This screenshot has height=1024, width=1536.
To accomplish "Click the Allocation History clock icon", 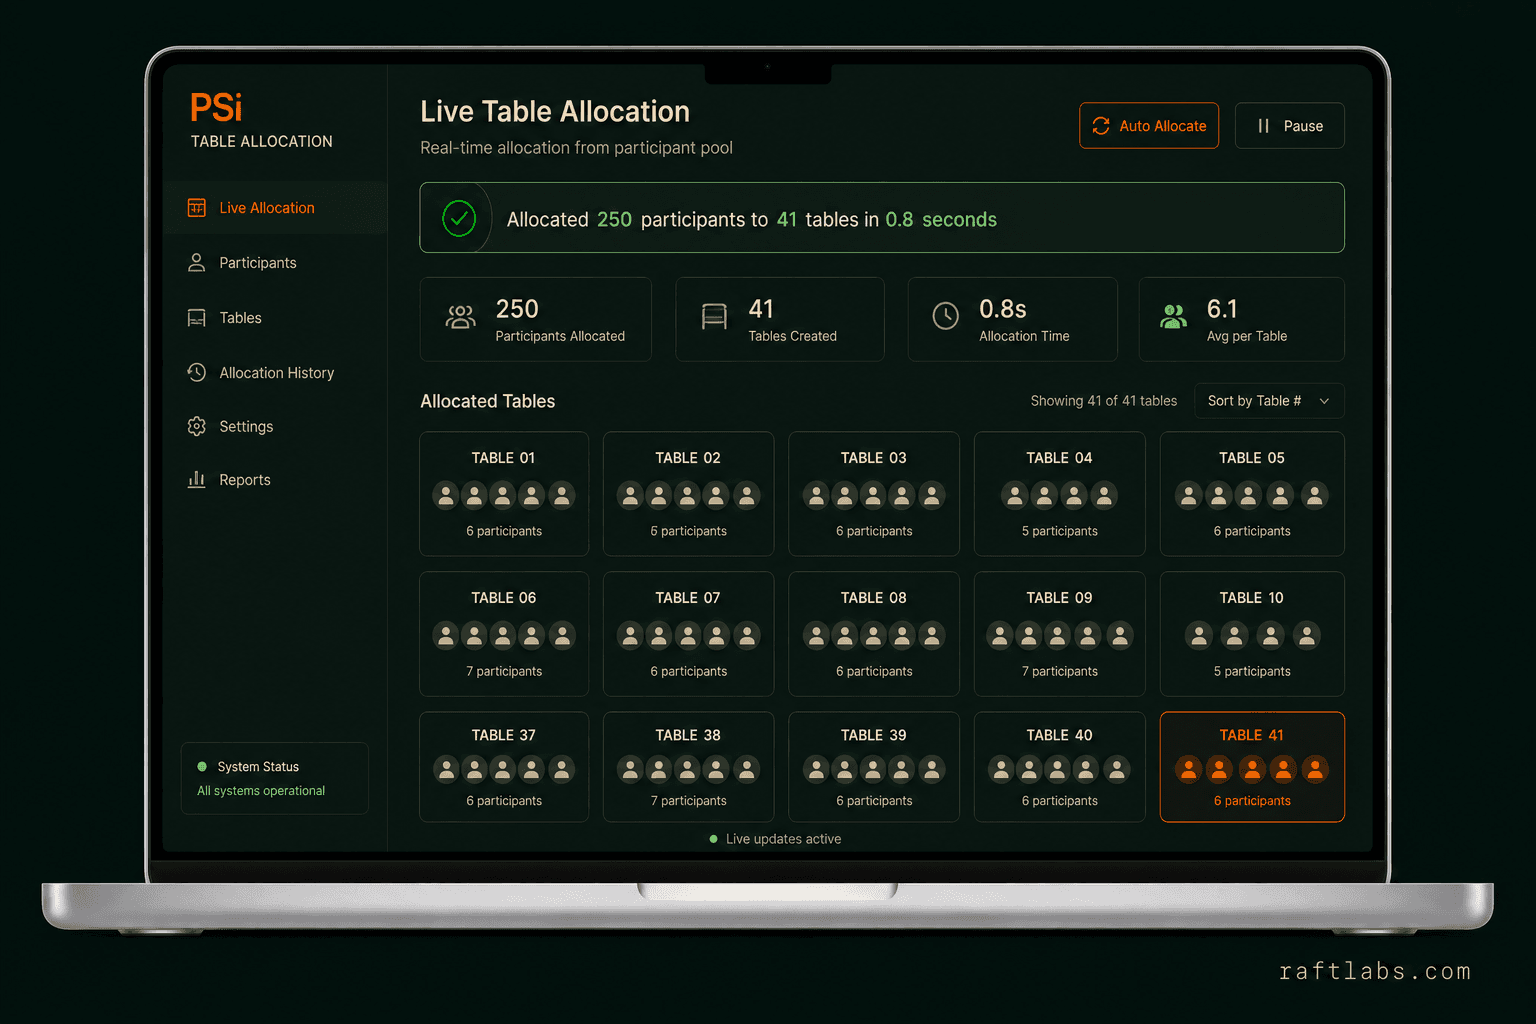I will click(x=197, y=373).
